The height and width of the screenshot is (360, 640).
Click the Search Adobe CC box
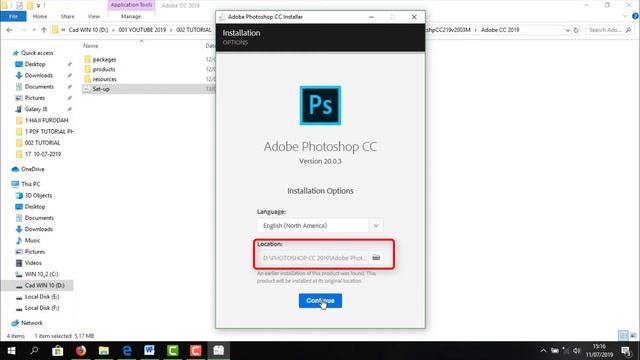(x=610, y=30)
